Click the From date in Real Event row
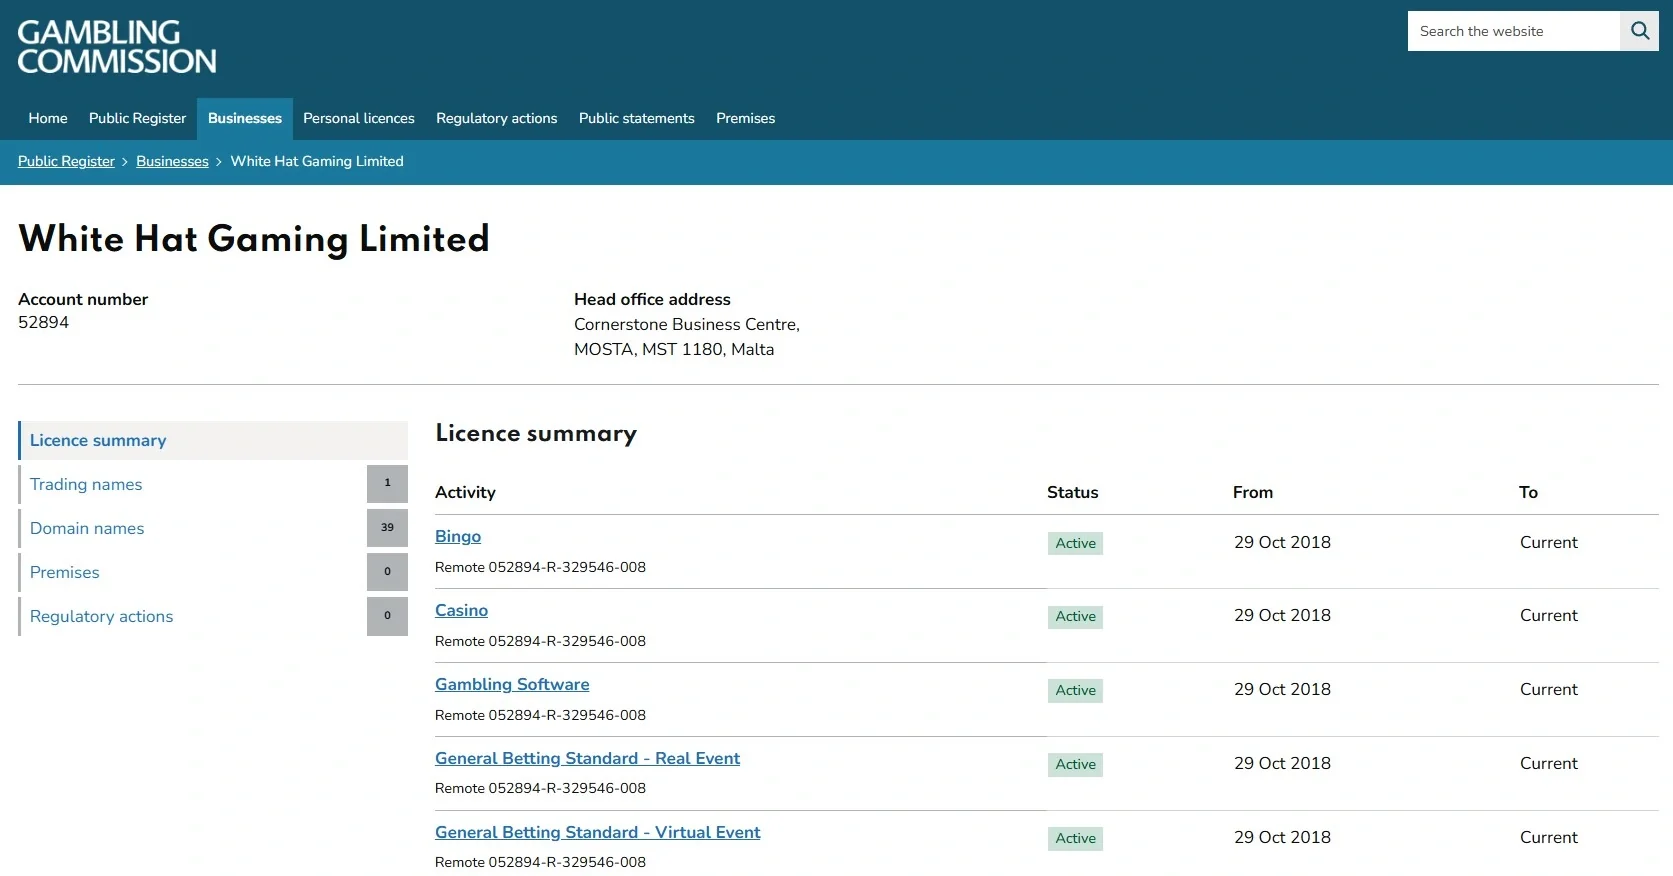The height and width of the screenshot is (876, 1673). click(x=1282, y=763)
